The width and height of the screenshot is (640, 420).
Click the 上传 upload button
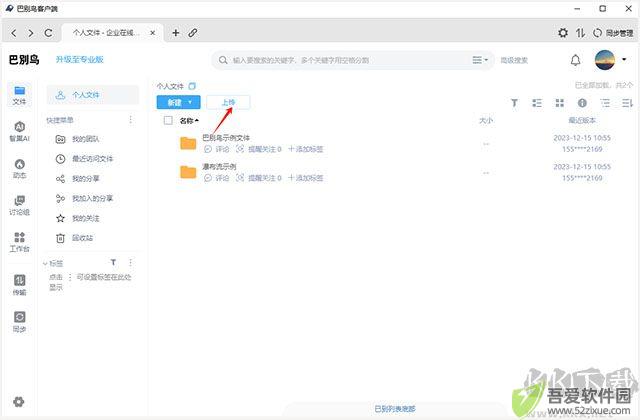(228, 102)
